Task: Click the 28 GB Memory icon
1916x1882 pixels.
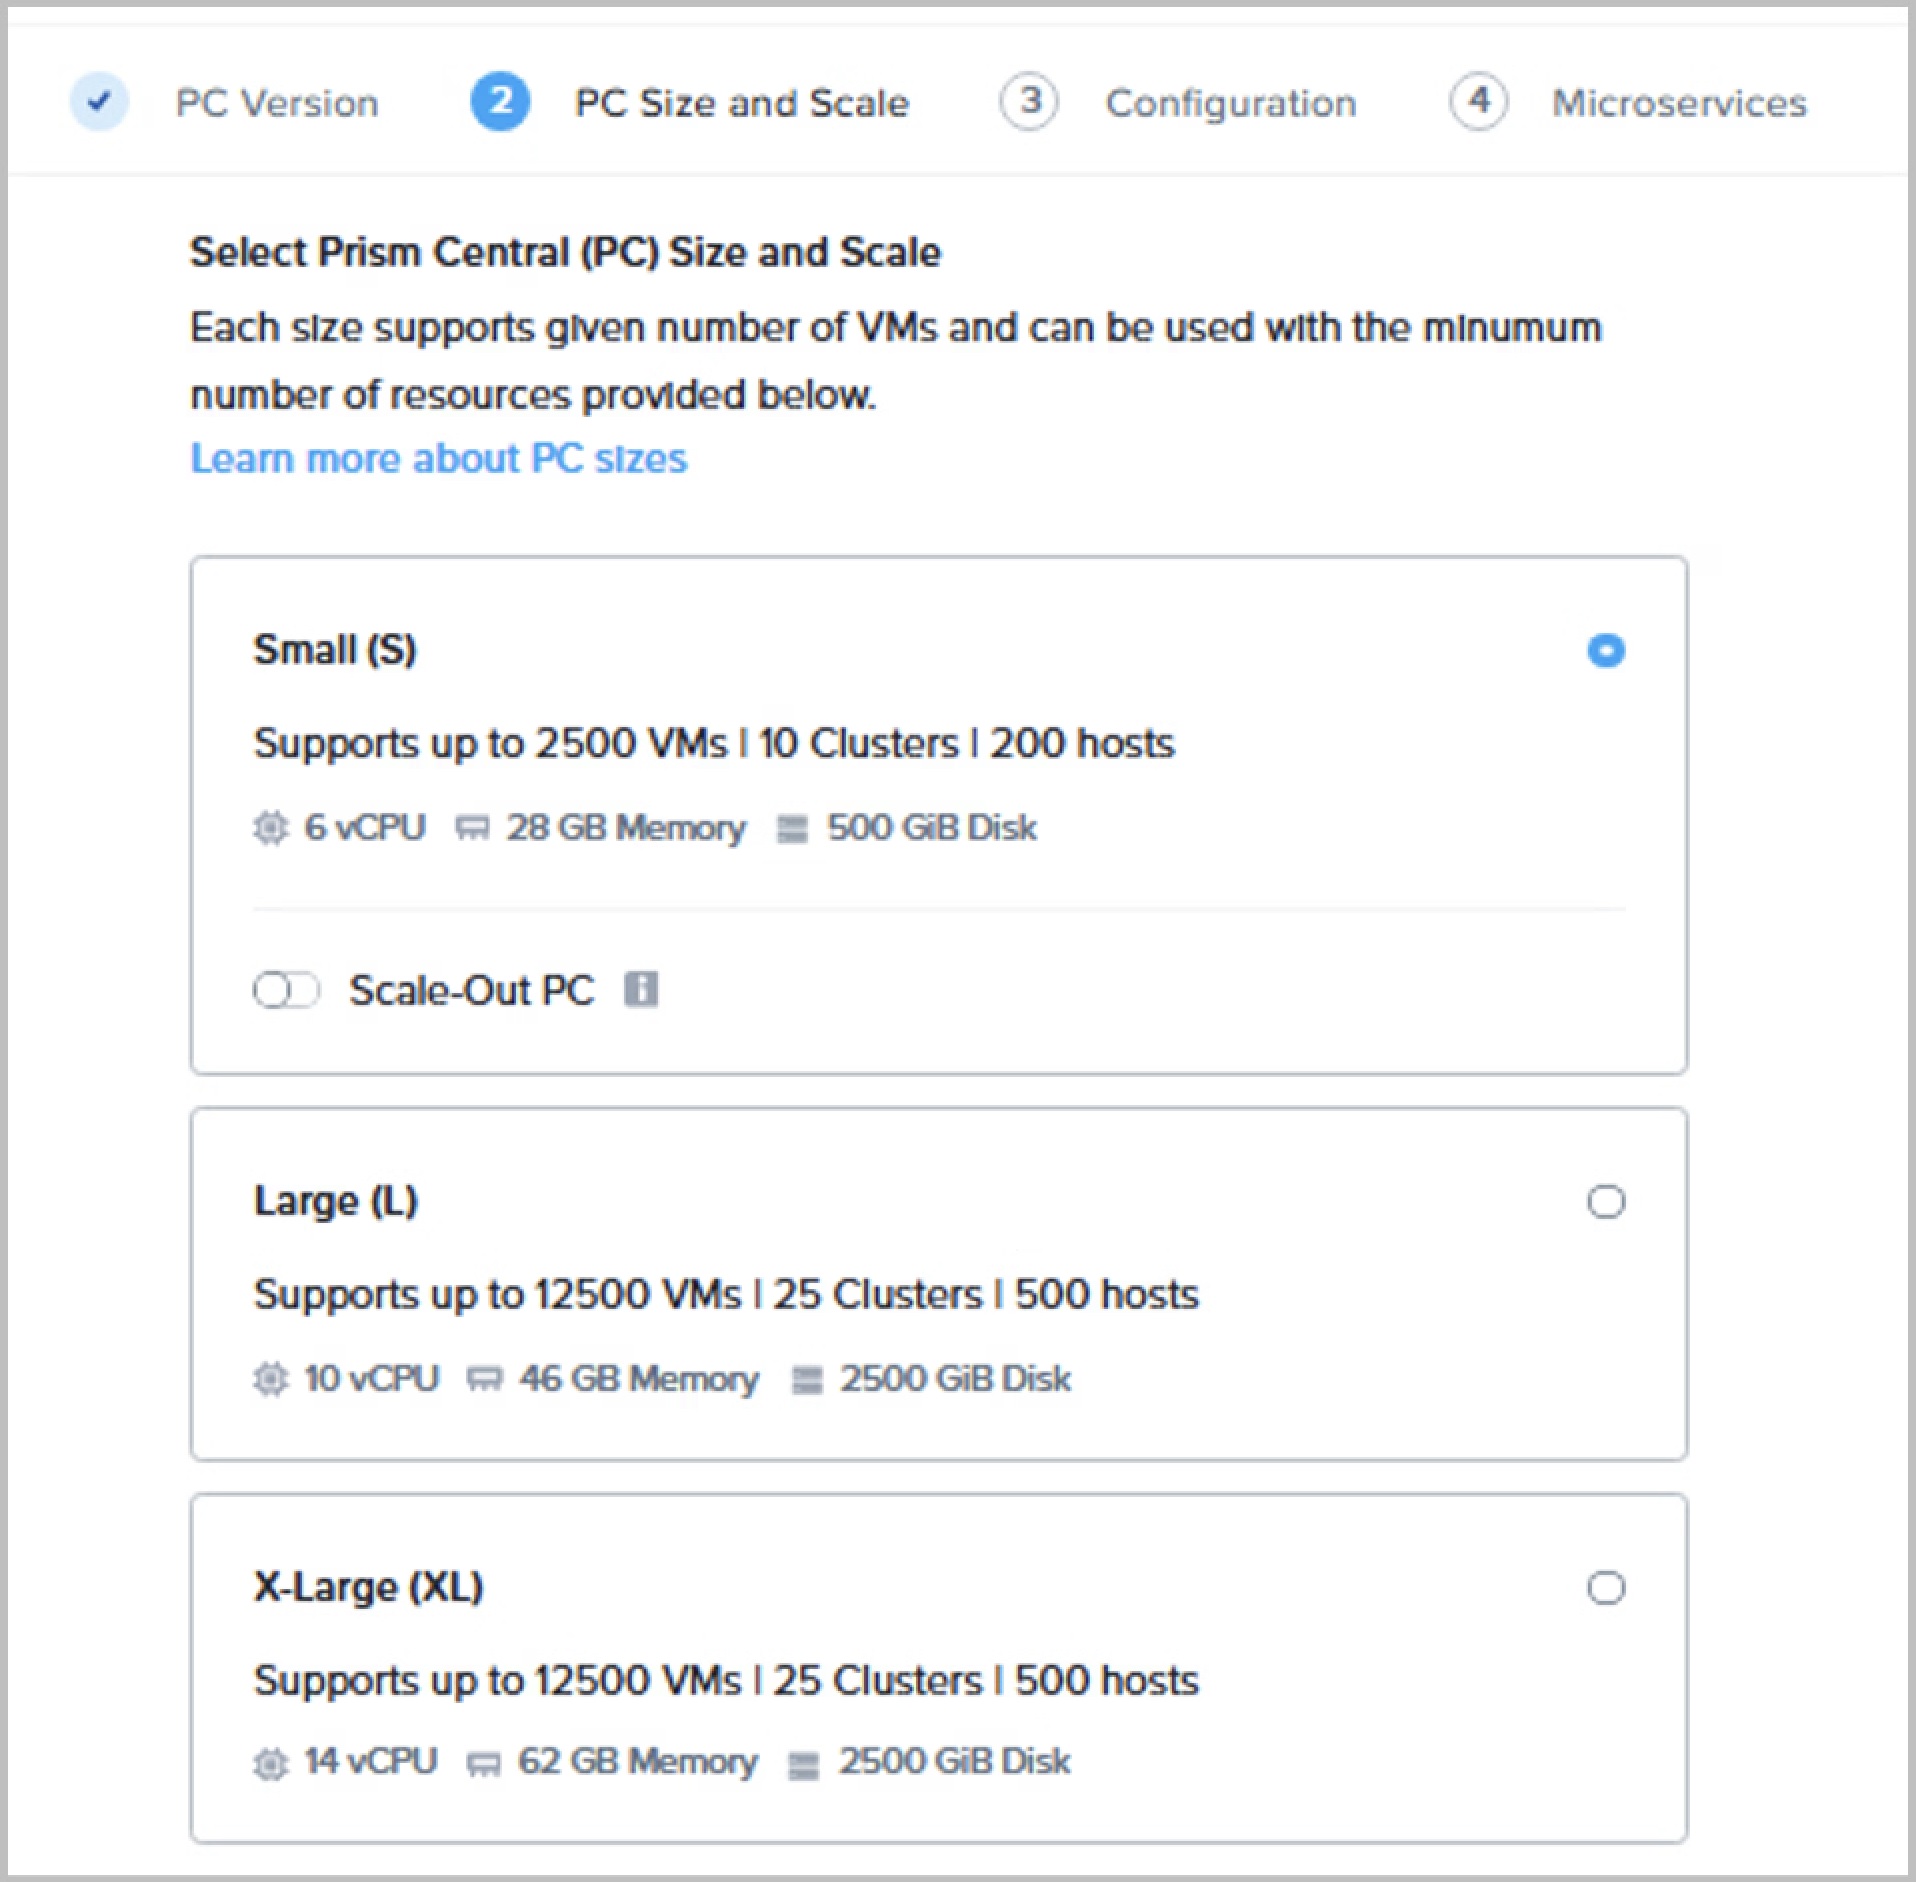Action: coord(472,829)
